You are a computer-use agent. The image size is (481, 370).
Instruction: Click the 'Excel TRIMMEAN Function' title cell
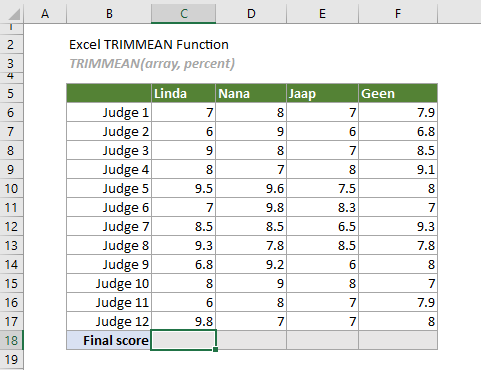click(149, 44)
